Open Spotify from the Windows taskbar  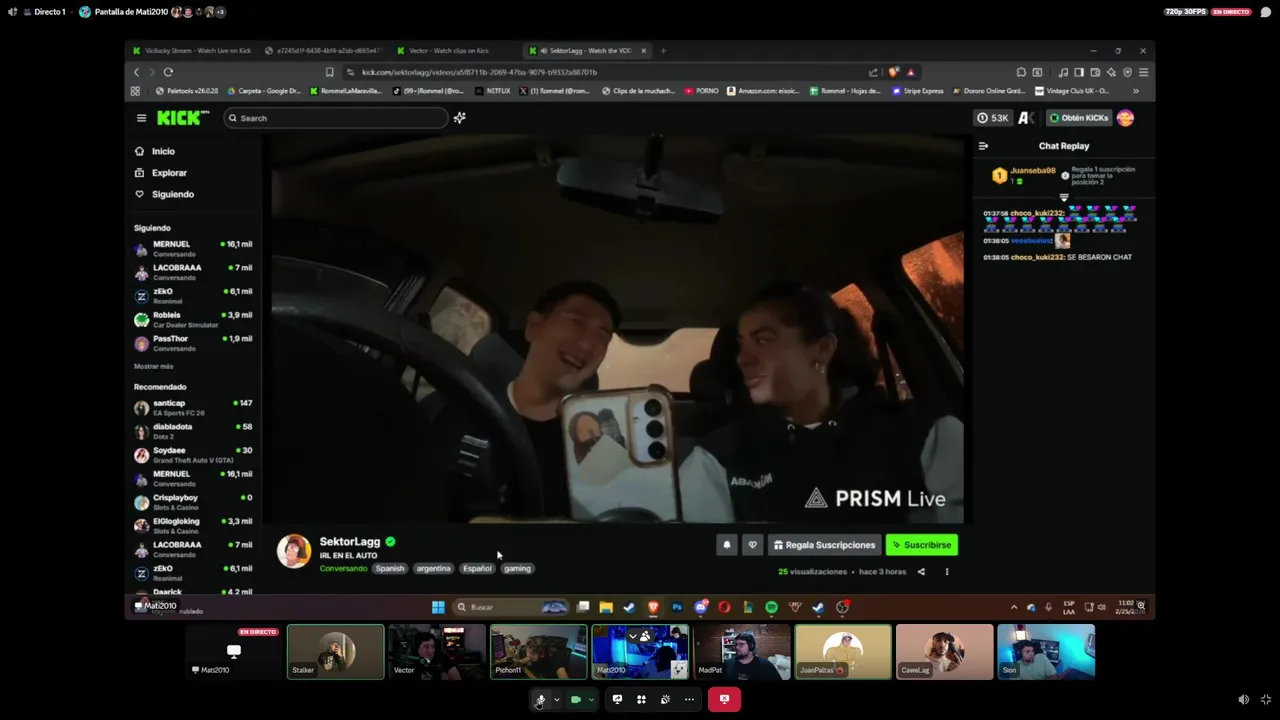[x=771, y=607]
